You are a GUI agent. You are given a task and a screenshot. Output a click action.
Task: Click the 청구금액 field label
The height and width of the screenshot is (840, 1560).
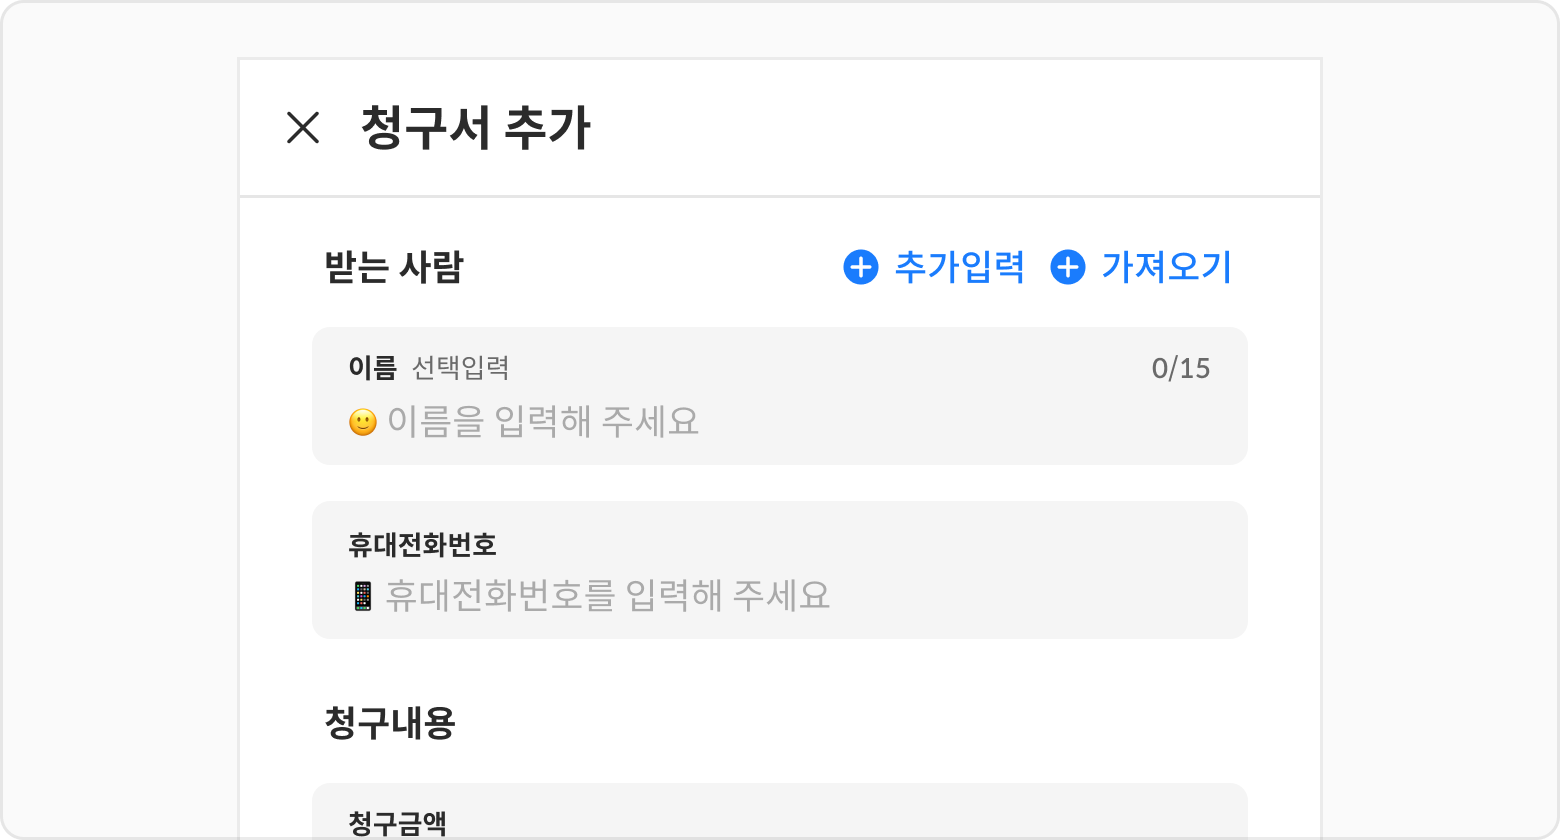[397, 823]
